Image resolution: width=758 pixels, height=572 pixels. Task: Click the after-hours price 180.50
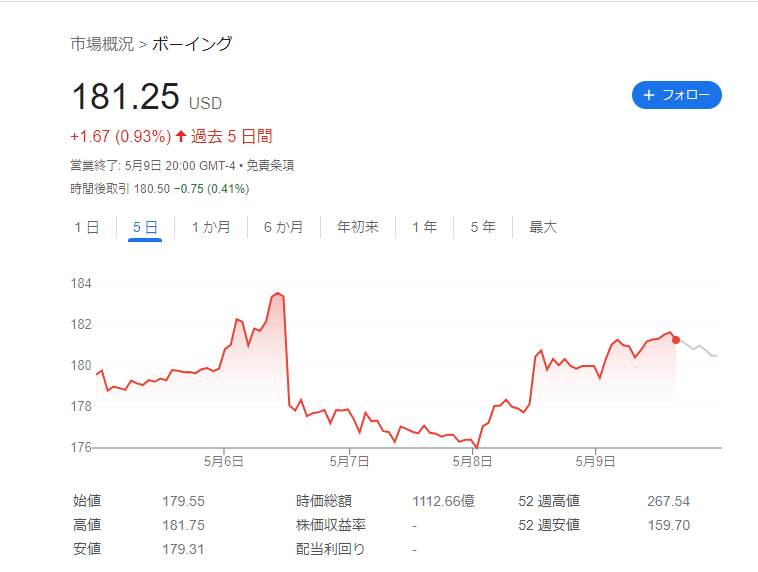[x=152, y=189]
